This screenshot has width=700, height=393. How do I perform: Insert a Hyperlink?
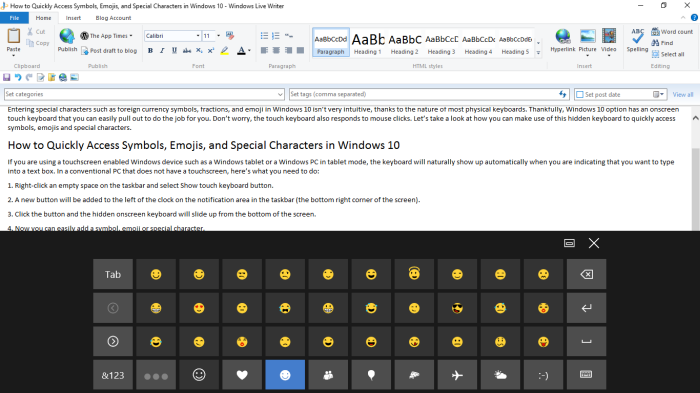[x=563, y=41]
